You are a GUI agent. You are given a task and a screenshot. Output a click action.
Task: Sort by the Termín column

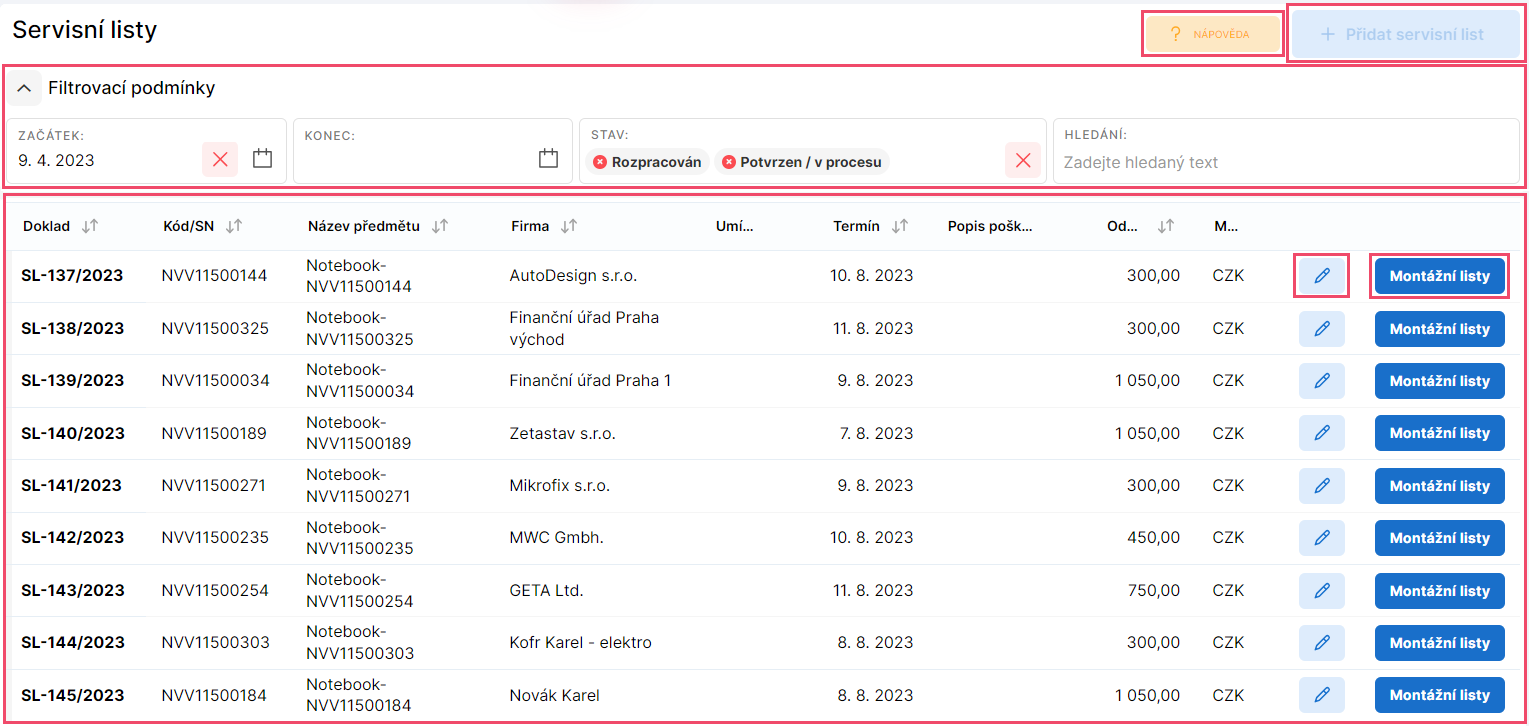[x=900, y=226]
